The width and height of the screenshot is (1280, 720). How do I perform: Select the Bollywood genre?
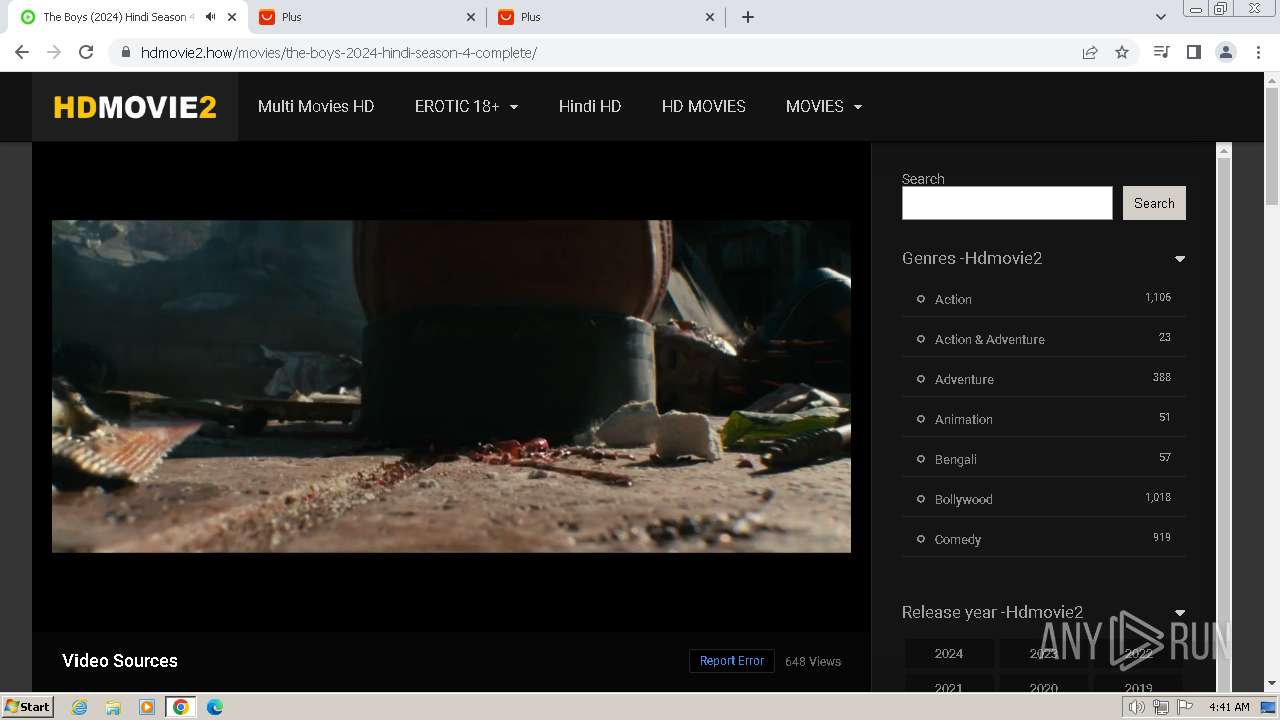(964, 499)
